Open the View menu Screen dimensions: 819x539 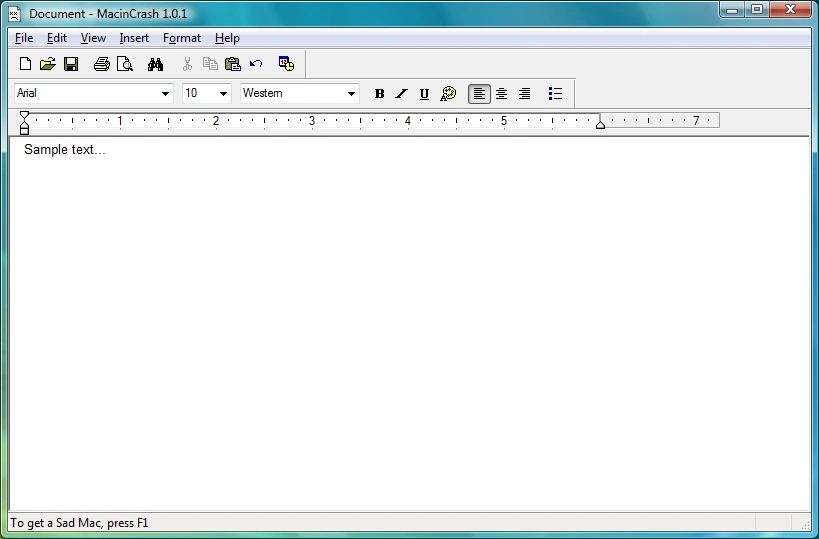[93, 38]
